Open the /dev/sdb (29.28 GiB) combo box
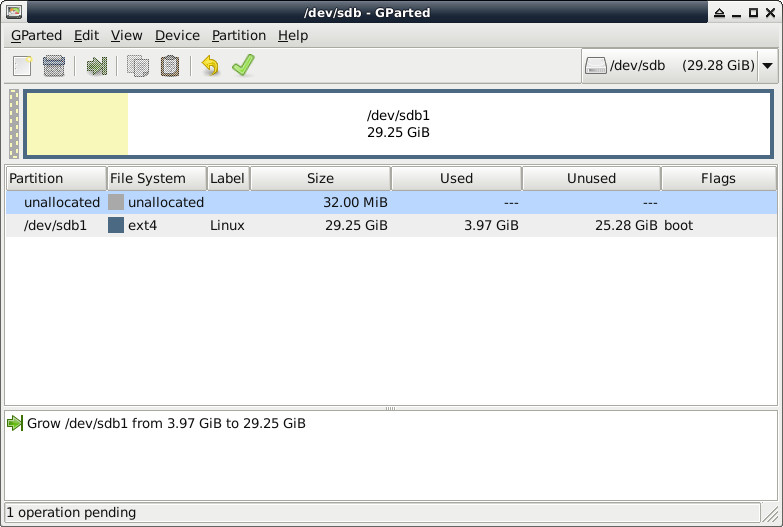The width and height of the screenshot is (783, 527). coord(680,65)
